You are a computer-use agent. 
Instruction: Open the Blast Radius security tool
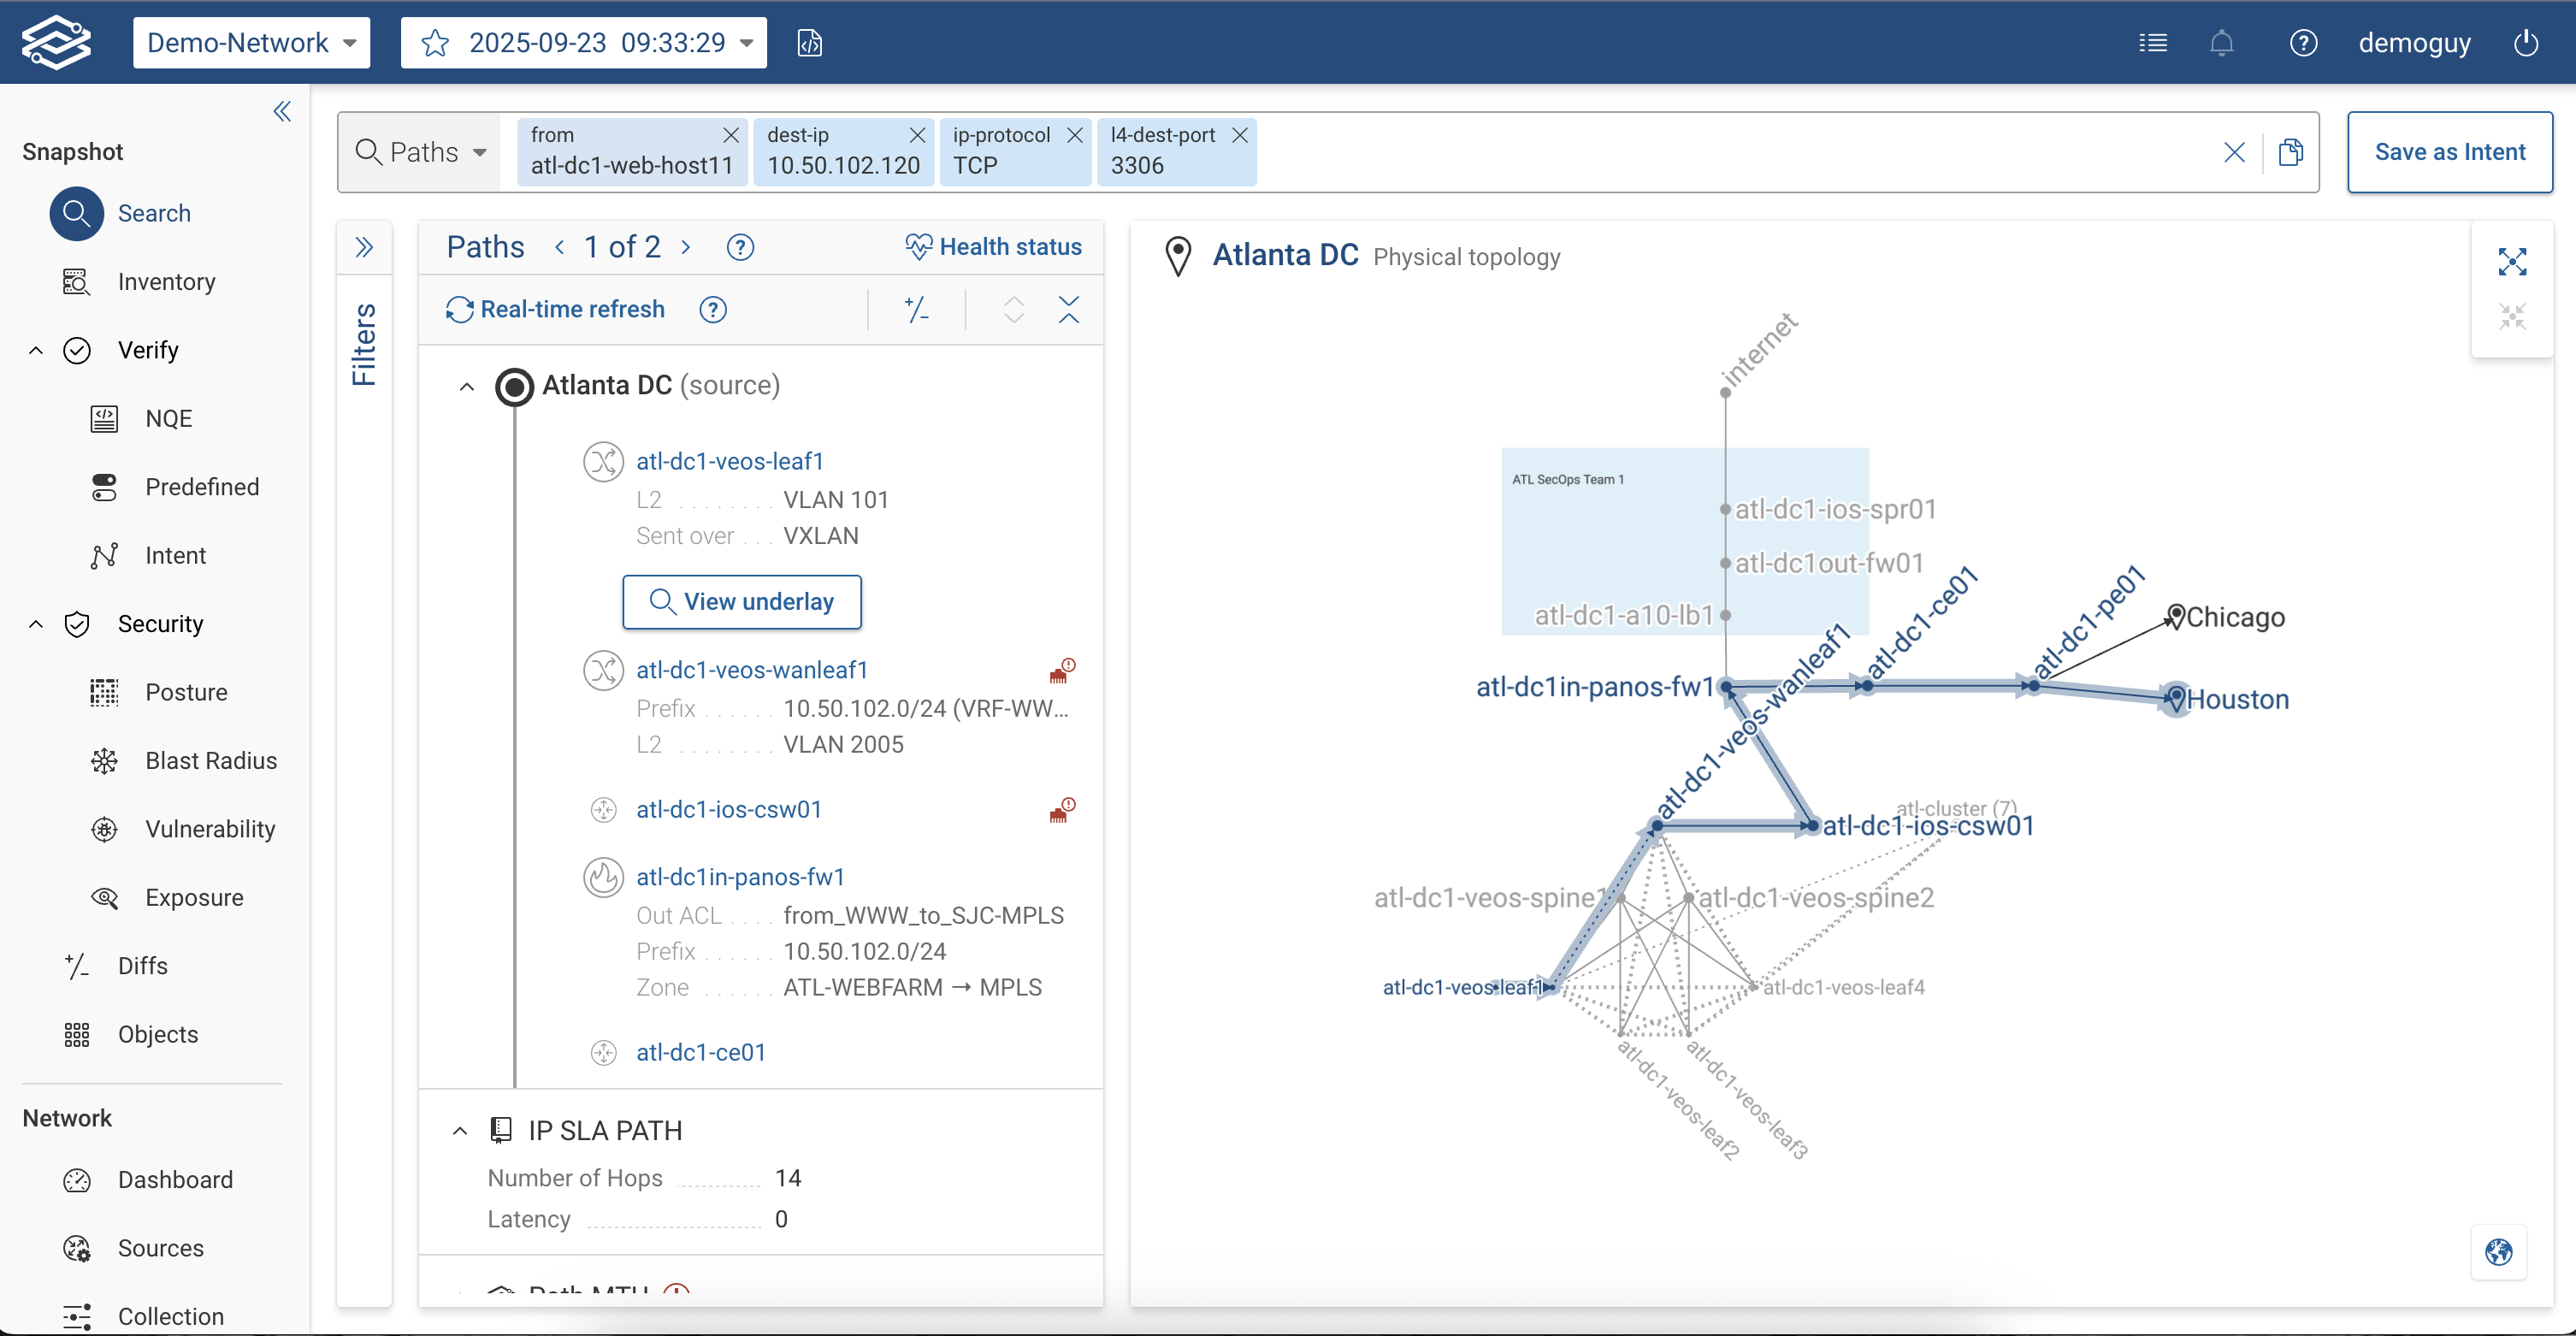tap(104, 760)
